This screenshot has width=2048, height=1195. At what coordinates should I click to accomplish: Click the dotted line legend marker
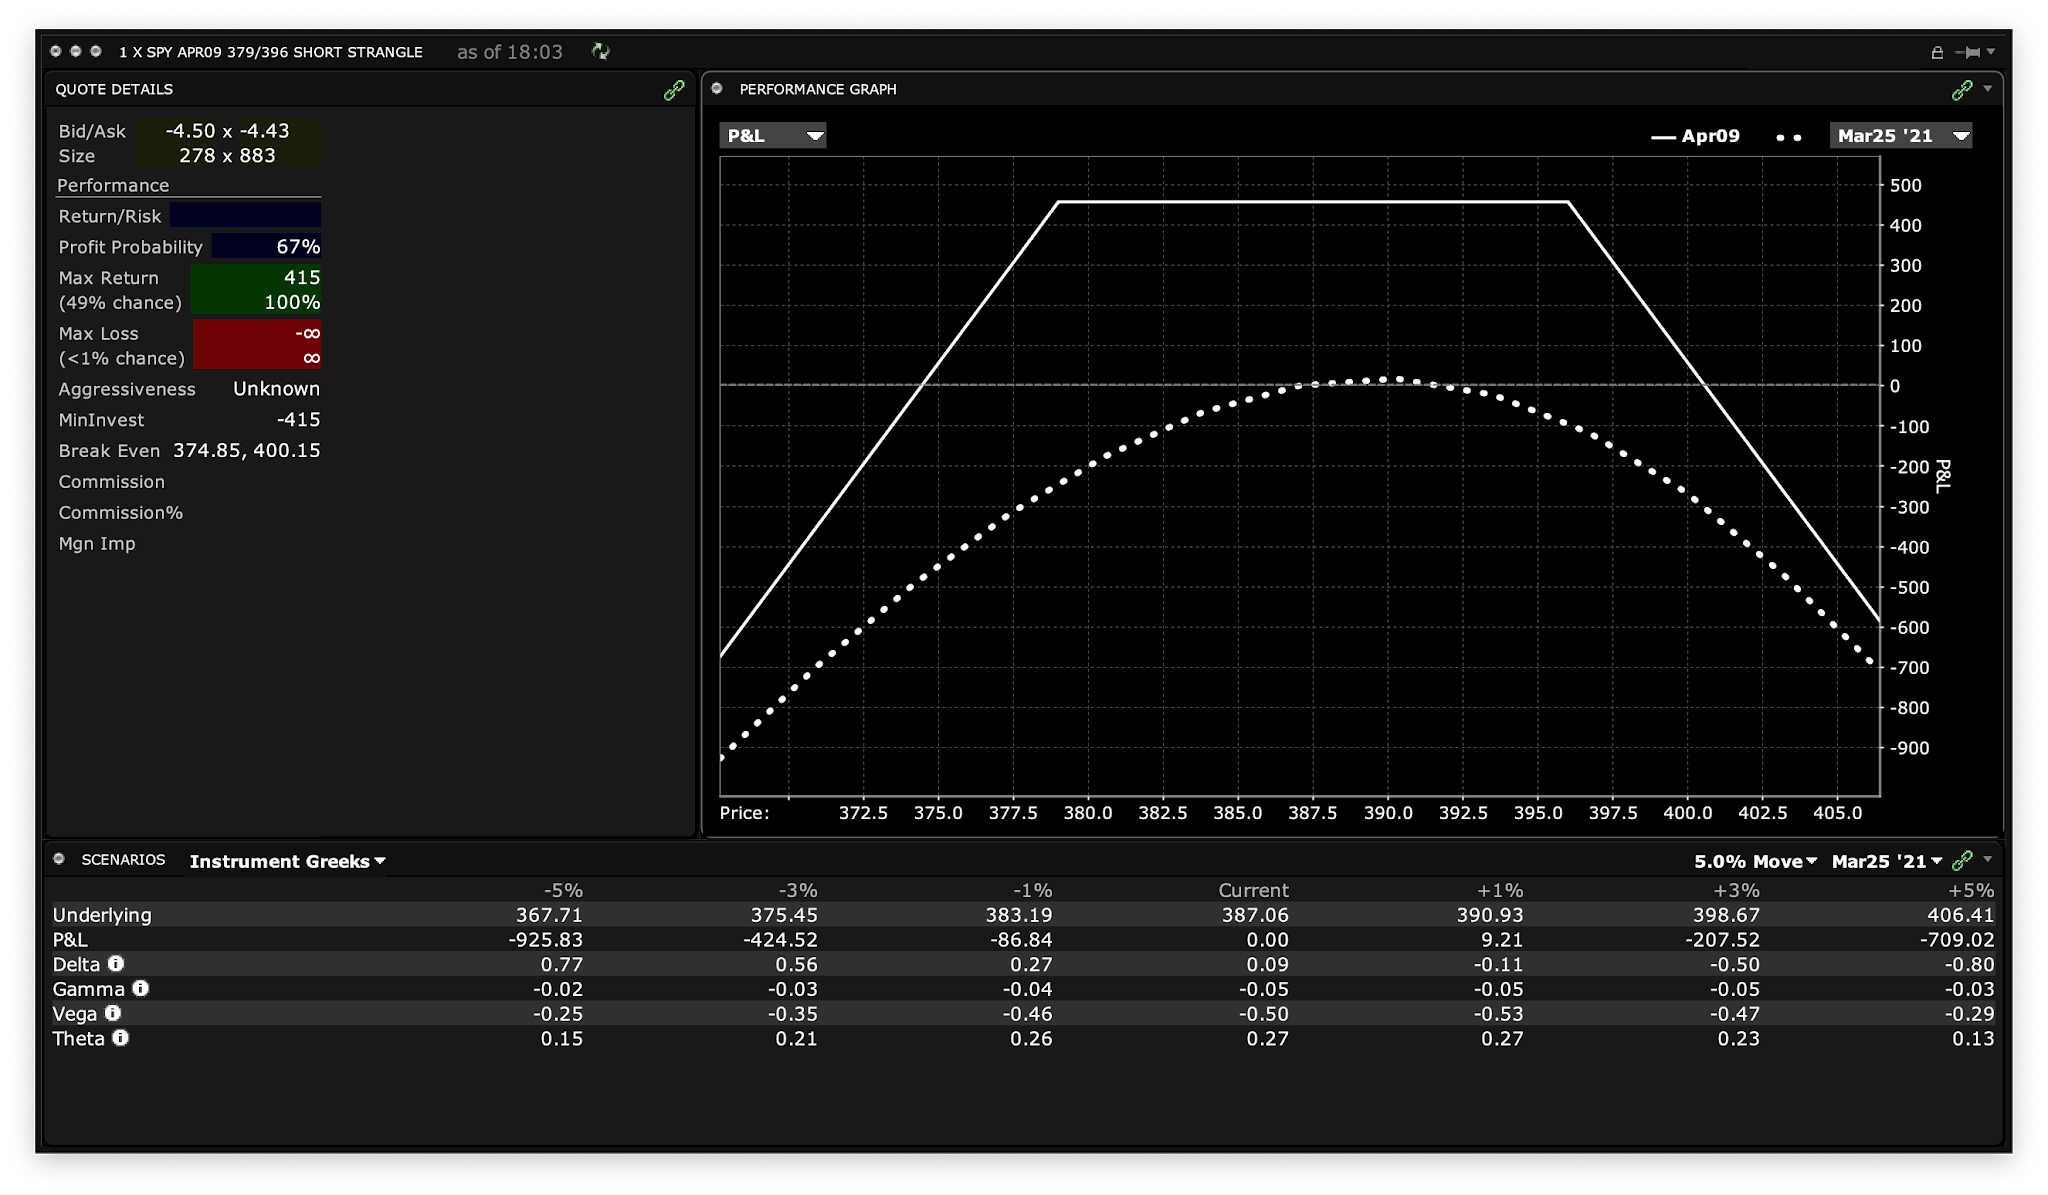(1788, 137)
